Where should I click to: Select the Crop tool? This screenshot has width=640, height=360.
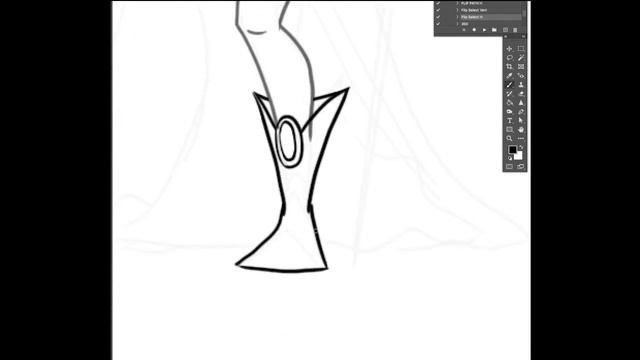tap(509, 67)
